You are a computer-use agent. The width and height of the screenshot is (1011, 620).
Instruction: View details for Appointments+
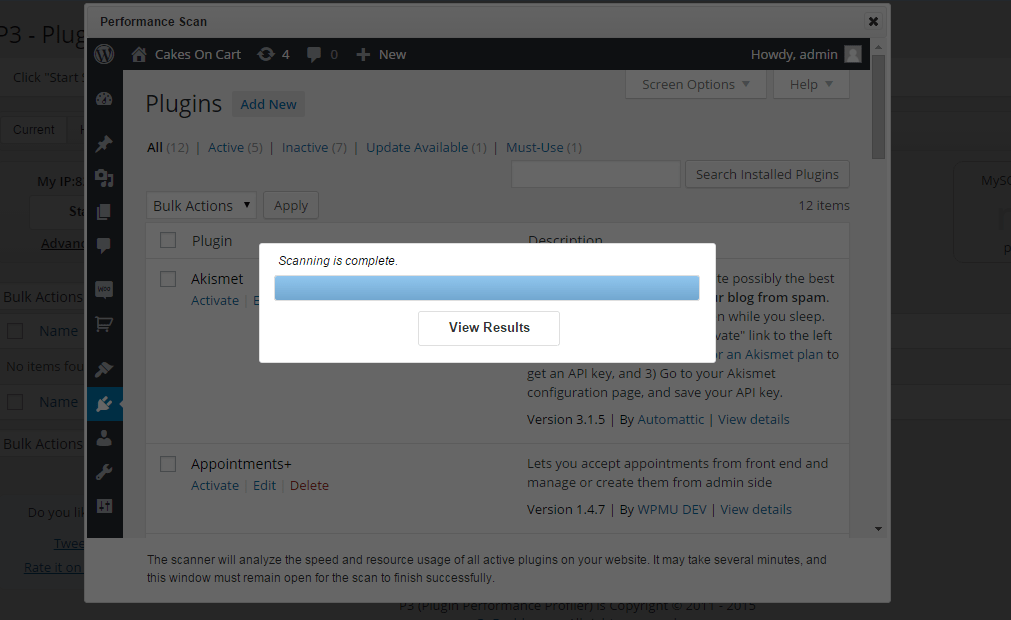click(756, 510)
